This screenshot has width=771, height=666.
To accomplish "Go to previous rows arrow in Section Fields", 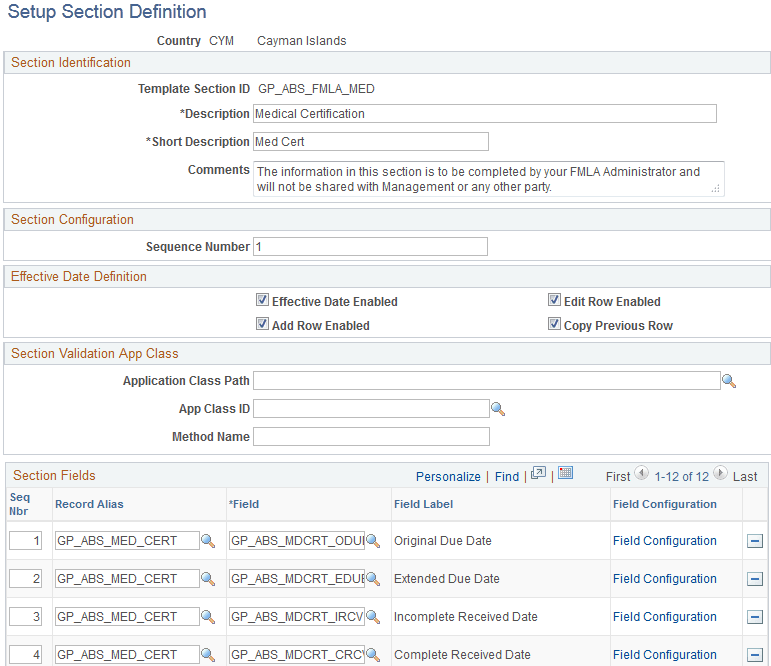I will point(641,474).
